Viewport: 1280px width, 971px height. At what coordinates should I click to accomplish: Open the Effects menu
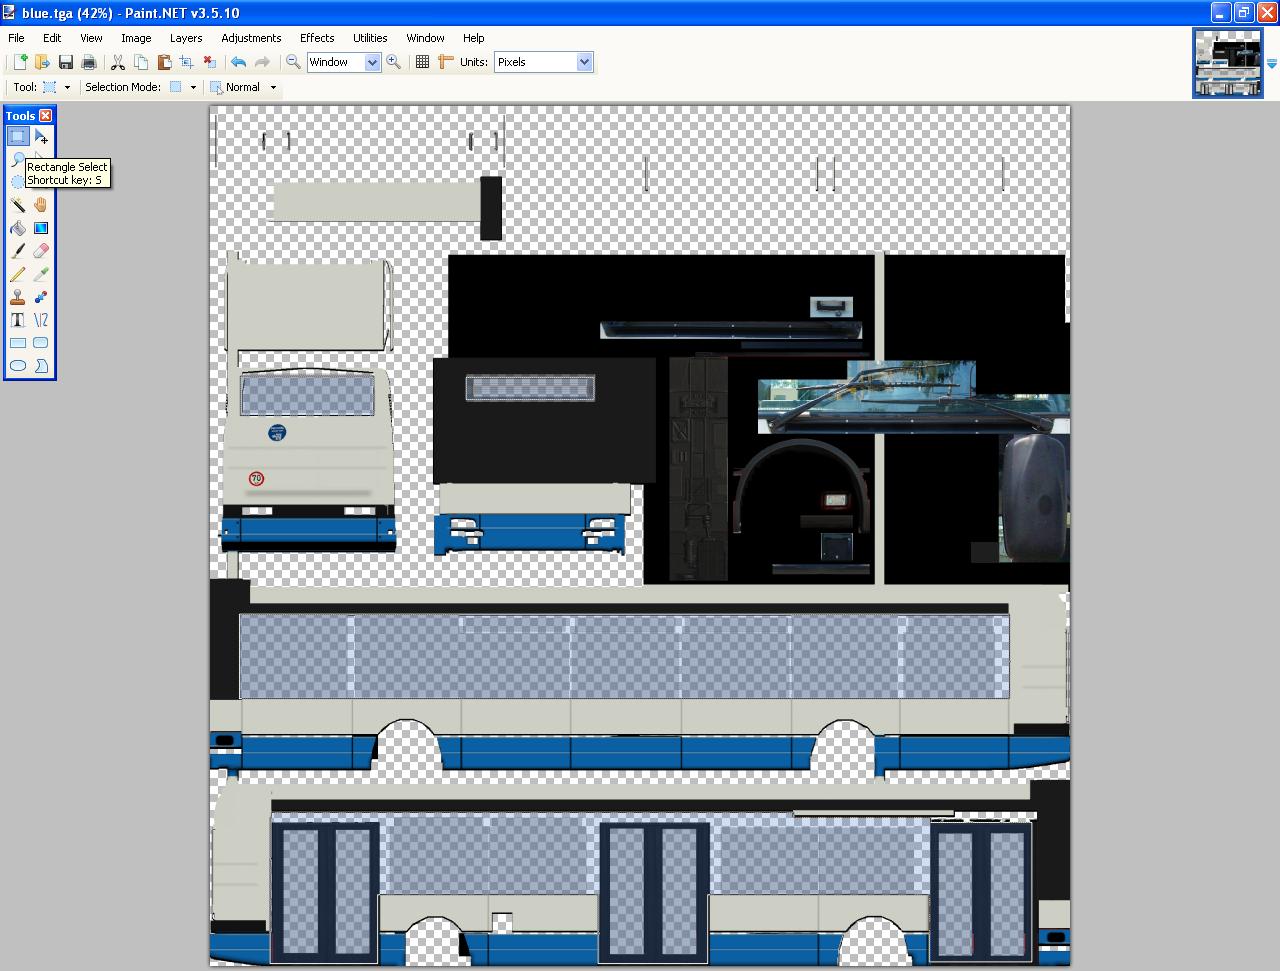(x=317, y=38)
